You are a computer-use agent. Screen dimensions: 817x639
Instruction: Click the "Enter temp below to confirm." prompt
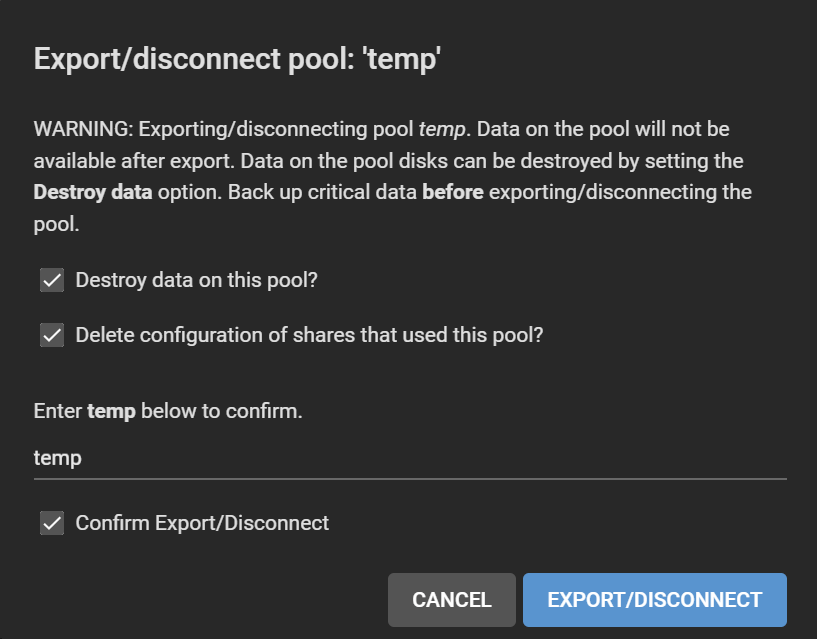[x=168, y=411]
